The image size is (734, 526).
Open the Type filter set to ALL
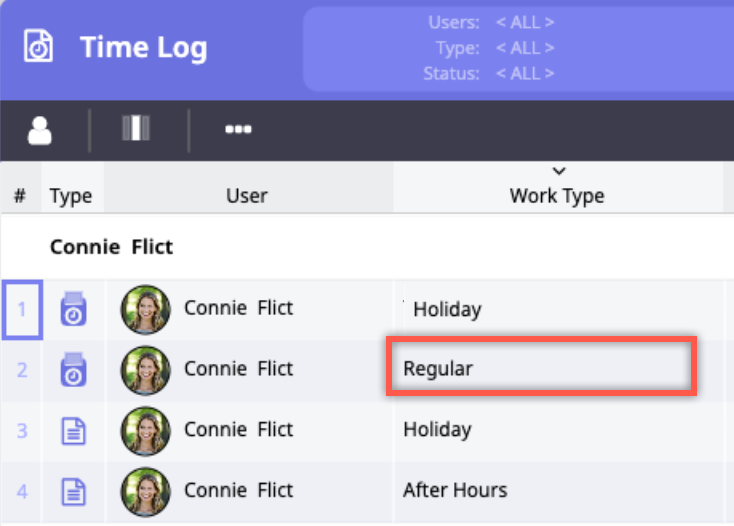point(524,48)
